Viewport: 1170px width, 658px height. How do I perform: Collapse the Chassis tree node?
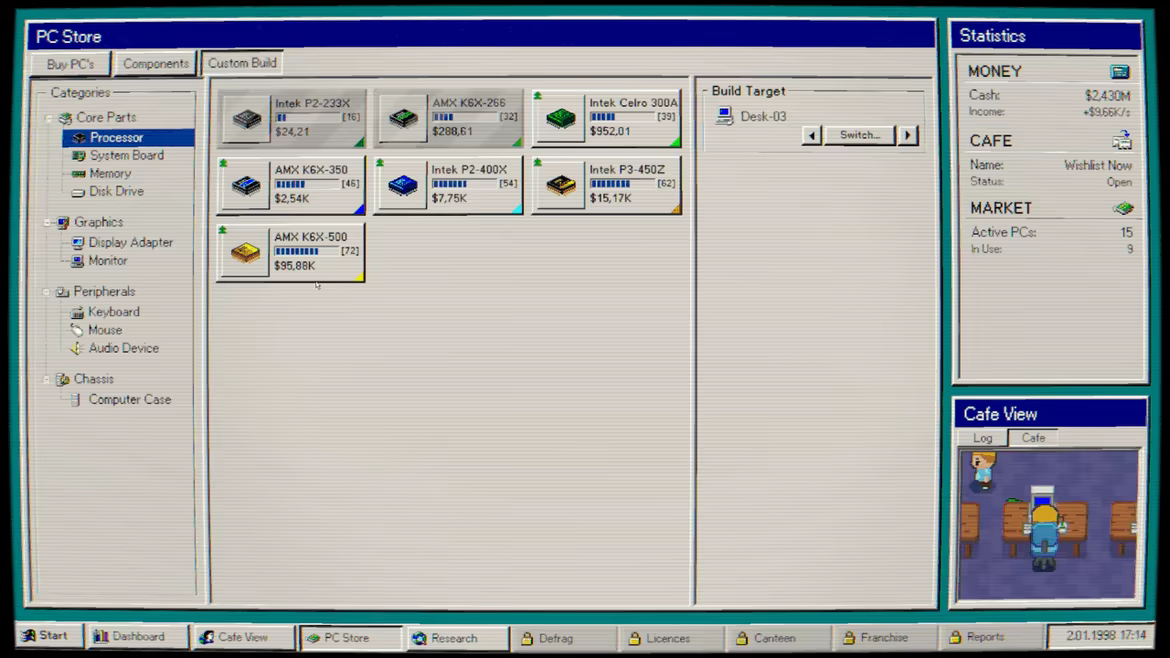[x=47, y=379]
